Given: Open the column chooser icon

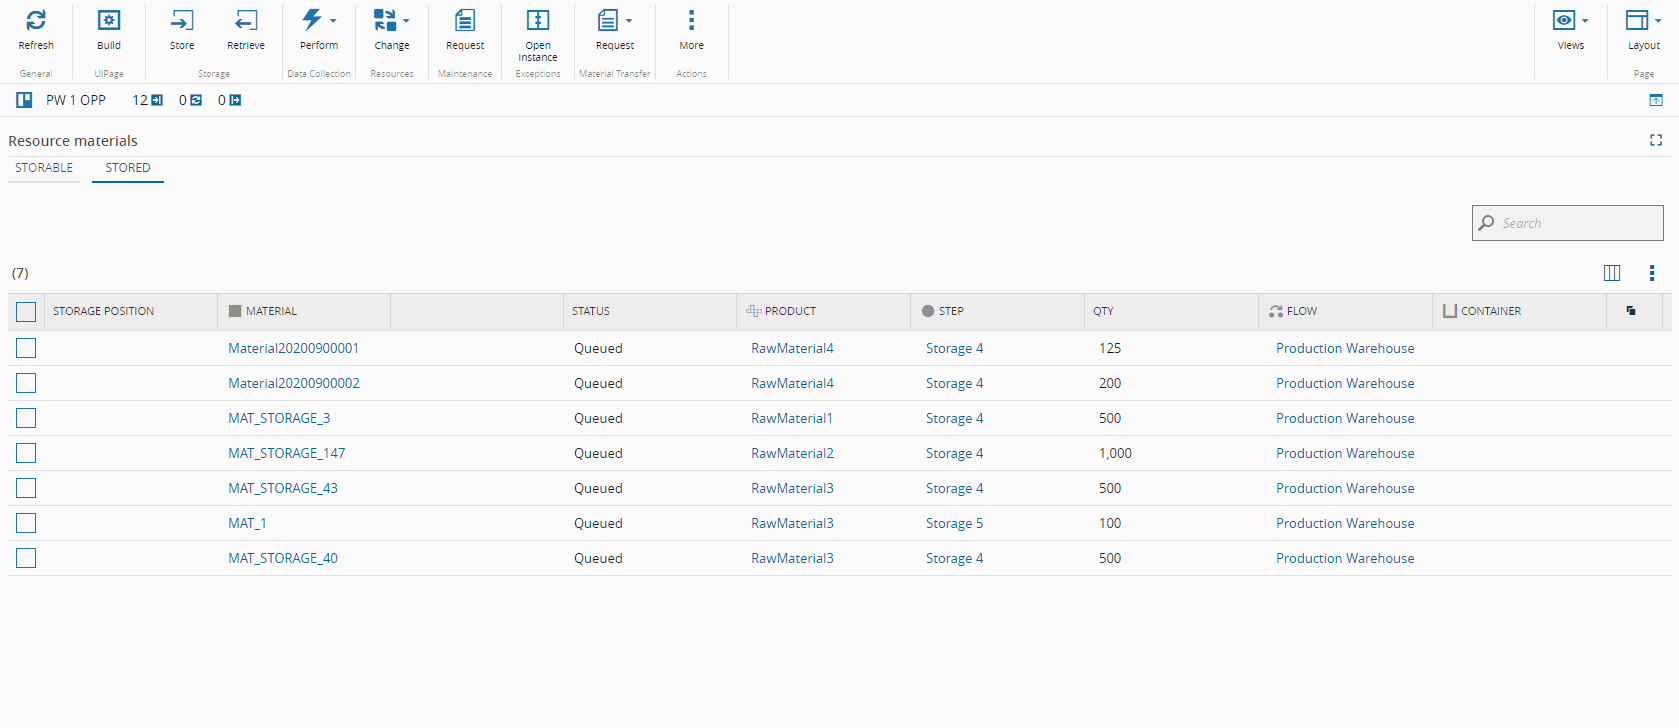Looking at the screenshot, I should tap(1612, 273).
